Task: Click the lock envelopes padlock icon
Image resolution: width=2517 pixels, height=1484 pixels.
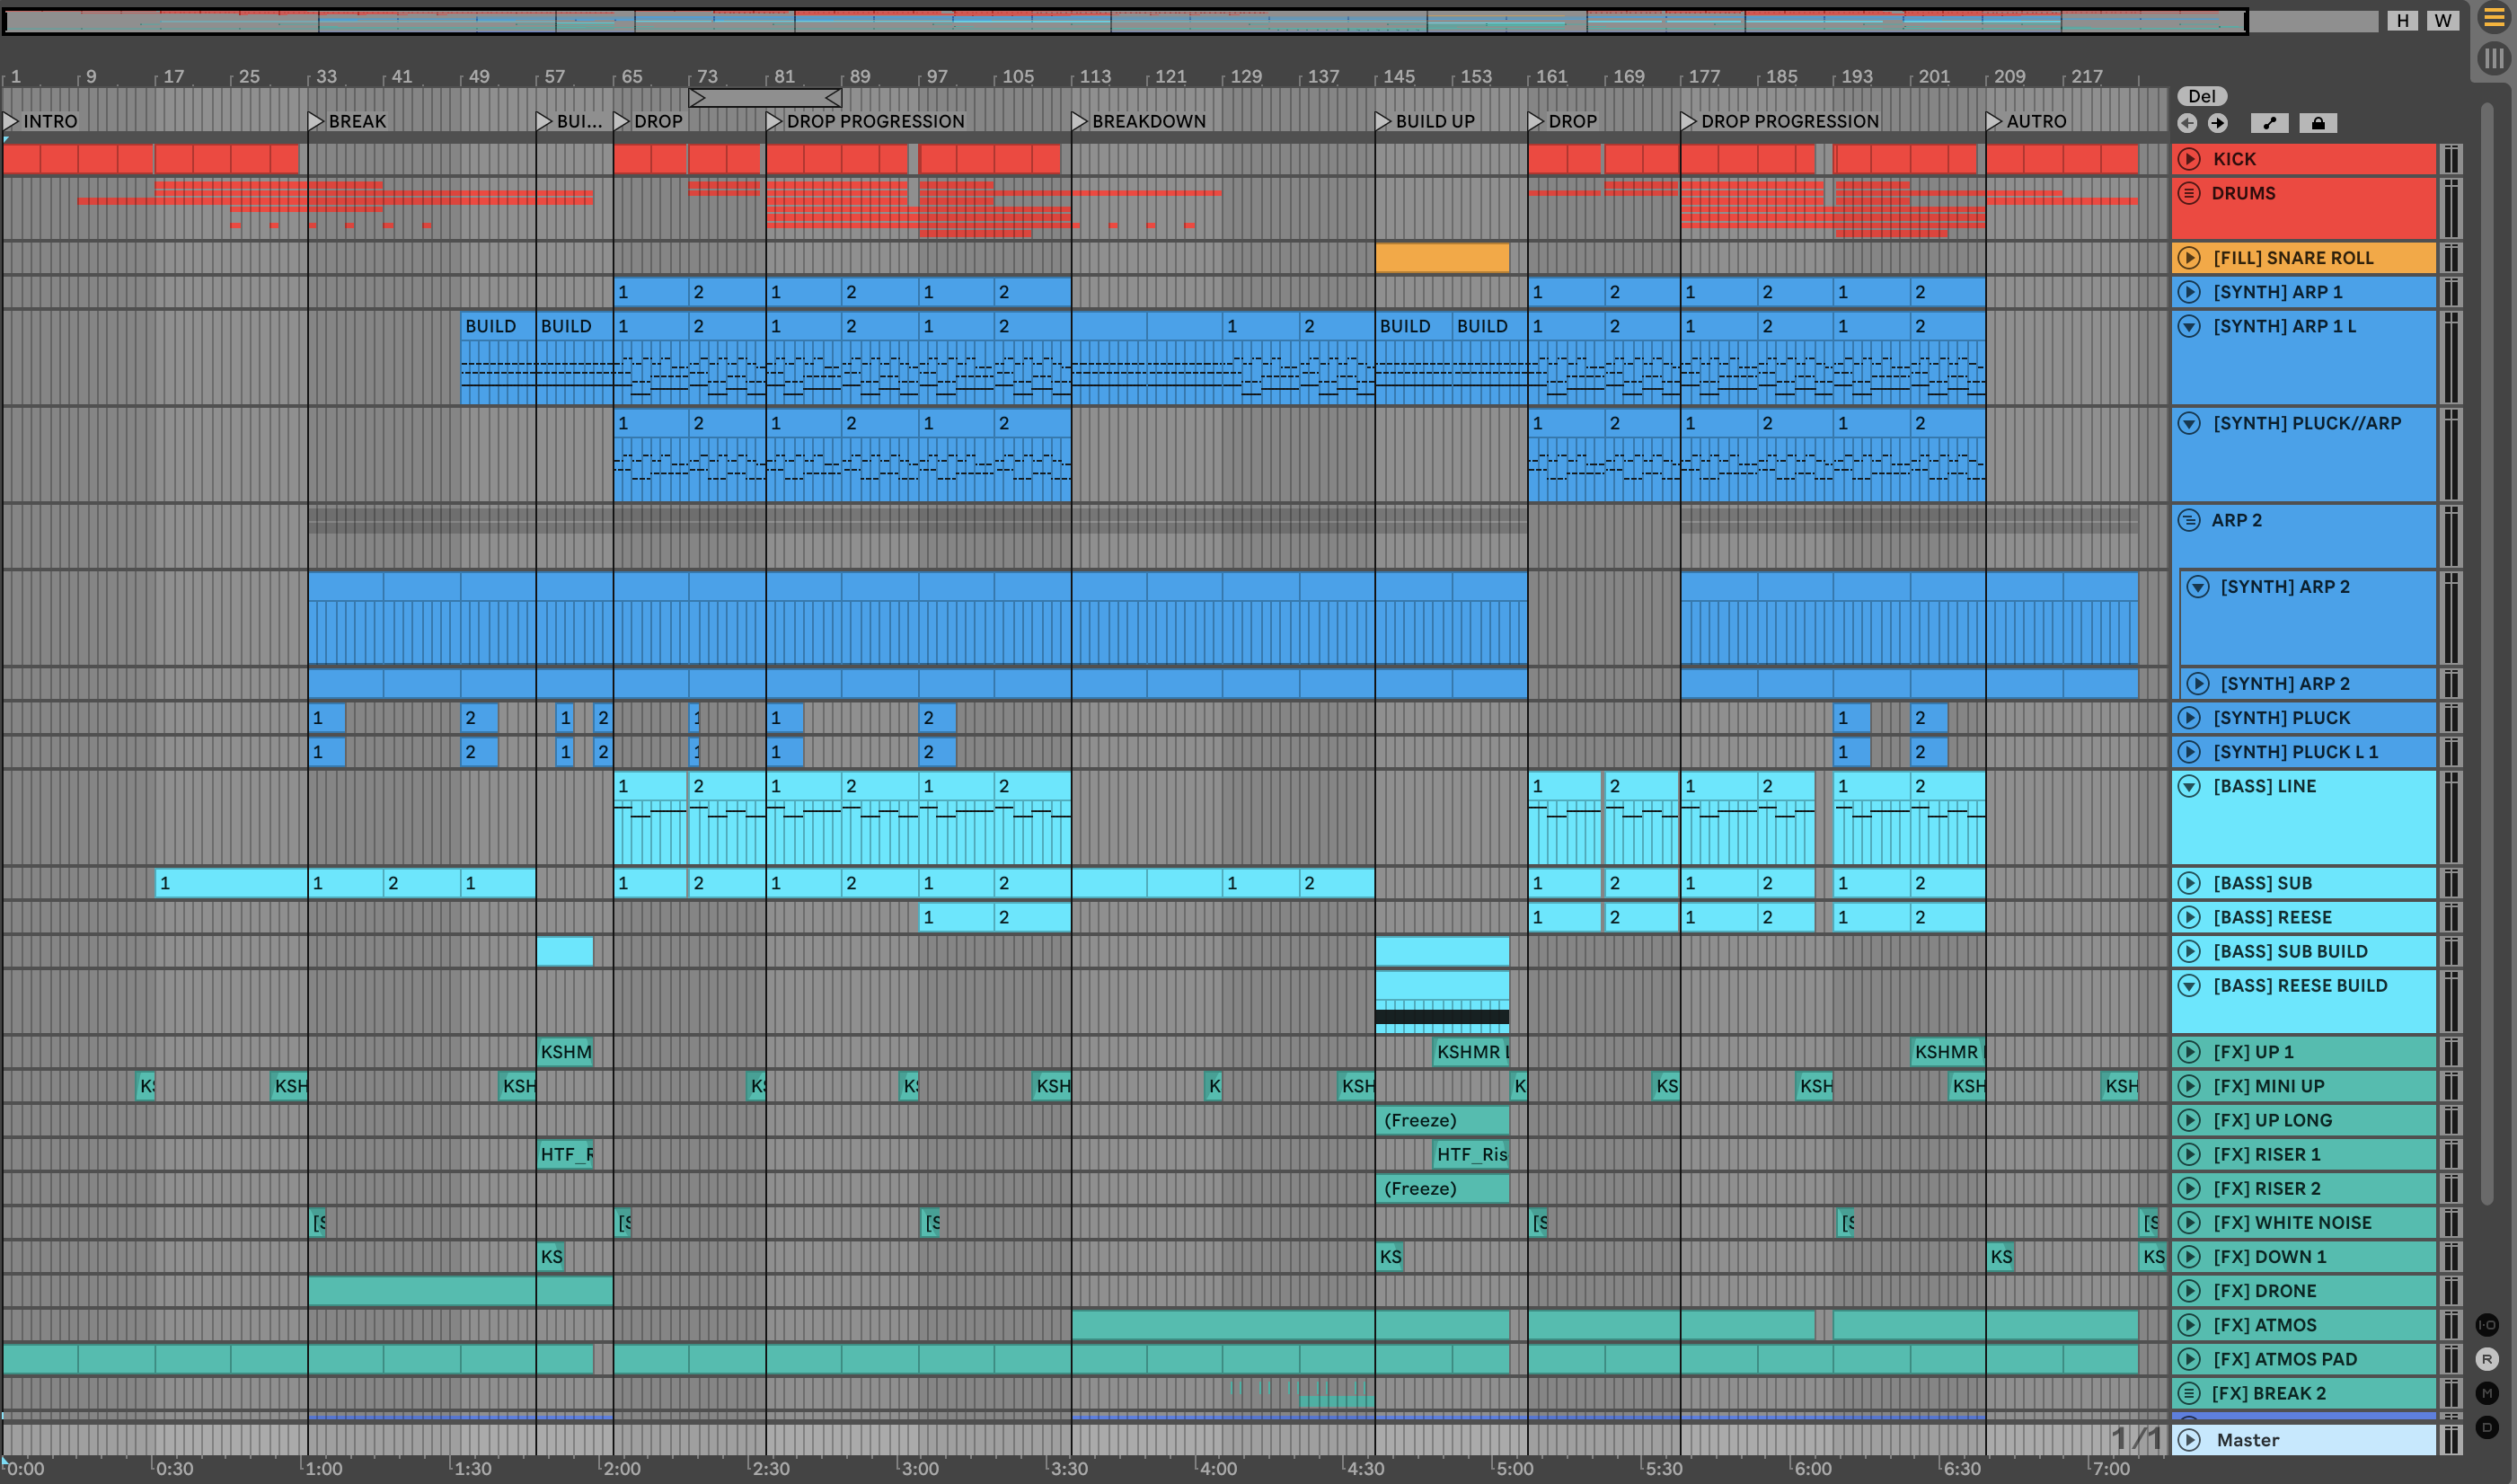Action: coord(2317,123)
